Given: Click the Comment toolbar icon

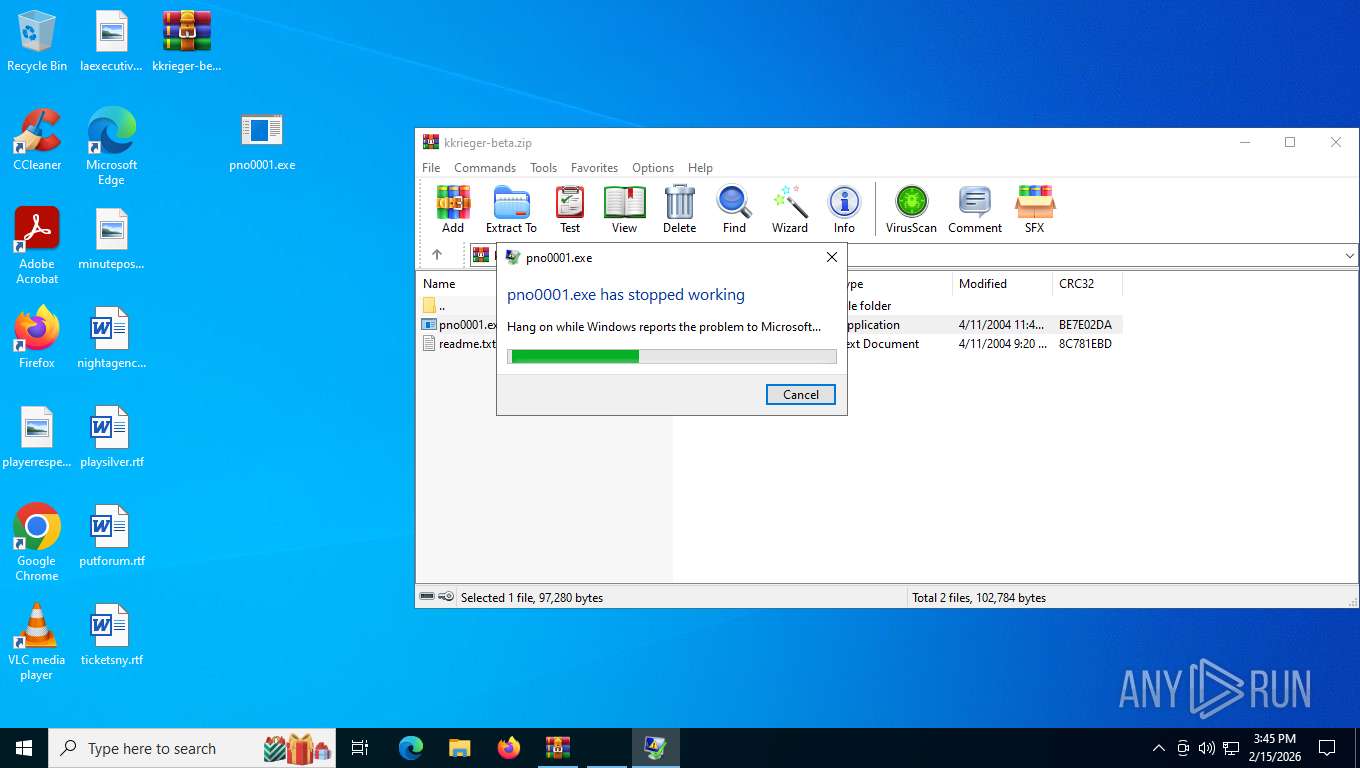Looking at the screenshot, I should (x=975, y=210).
